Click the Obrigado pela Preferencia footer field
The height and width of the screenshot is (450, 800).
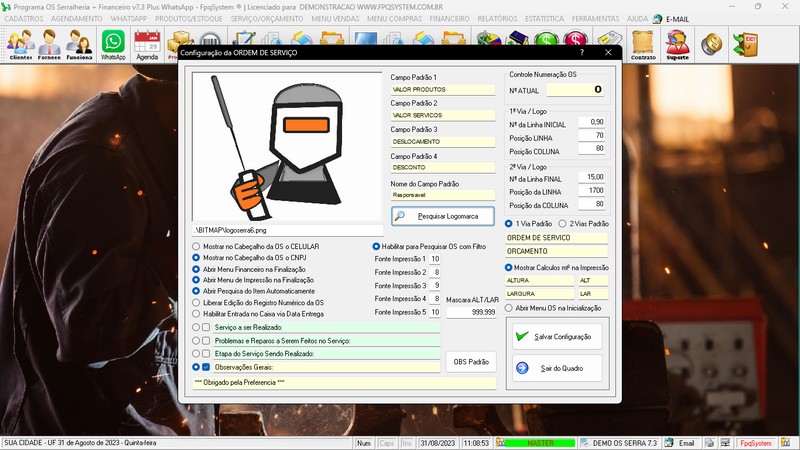(344, 383)
